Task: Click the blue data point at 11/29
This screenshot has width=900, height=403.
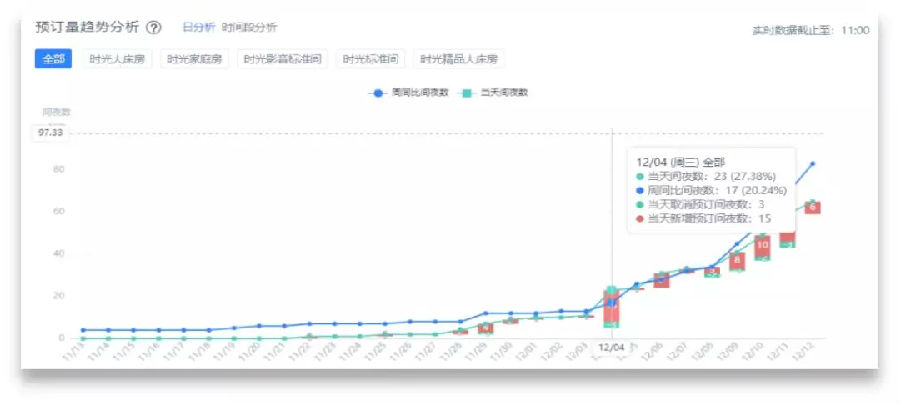Action: (486, 313)
